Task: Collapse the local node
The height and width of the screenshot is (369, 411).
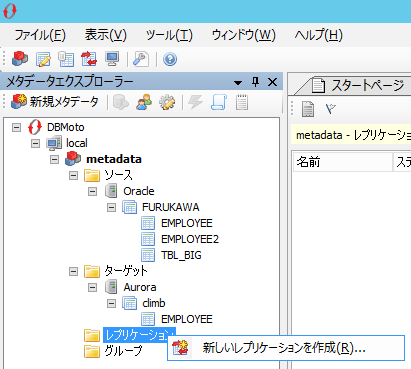Action: pyautogui.click(x=35, y=143)
